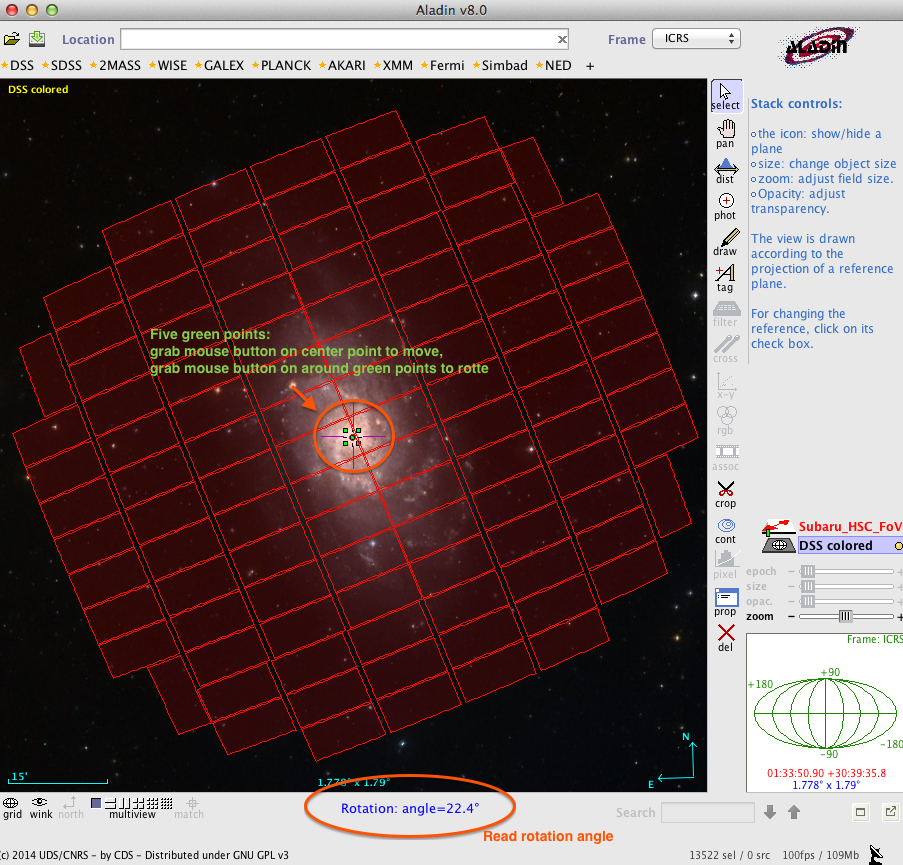Image resolution: width=903 pixels, height=865 pixels.
Task: Open the load file folder icon
Action: tap(12, 39)
